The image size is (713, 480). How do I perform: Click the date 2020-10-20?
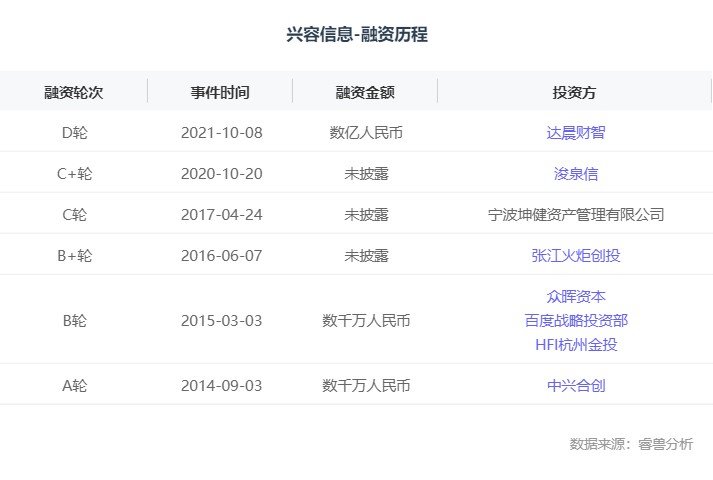coord(222,174)
